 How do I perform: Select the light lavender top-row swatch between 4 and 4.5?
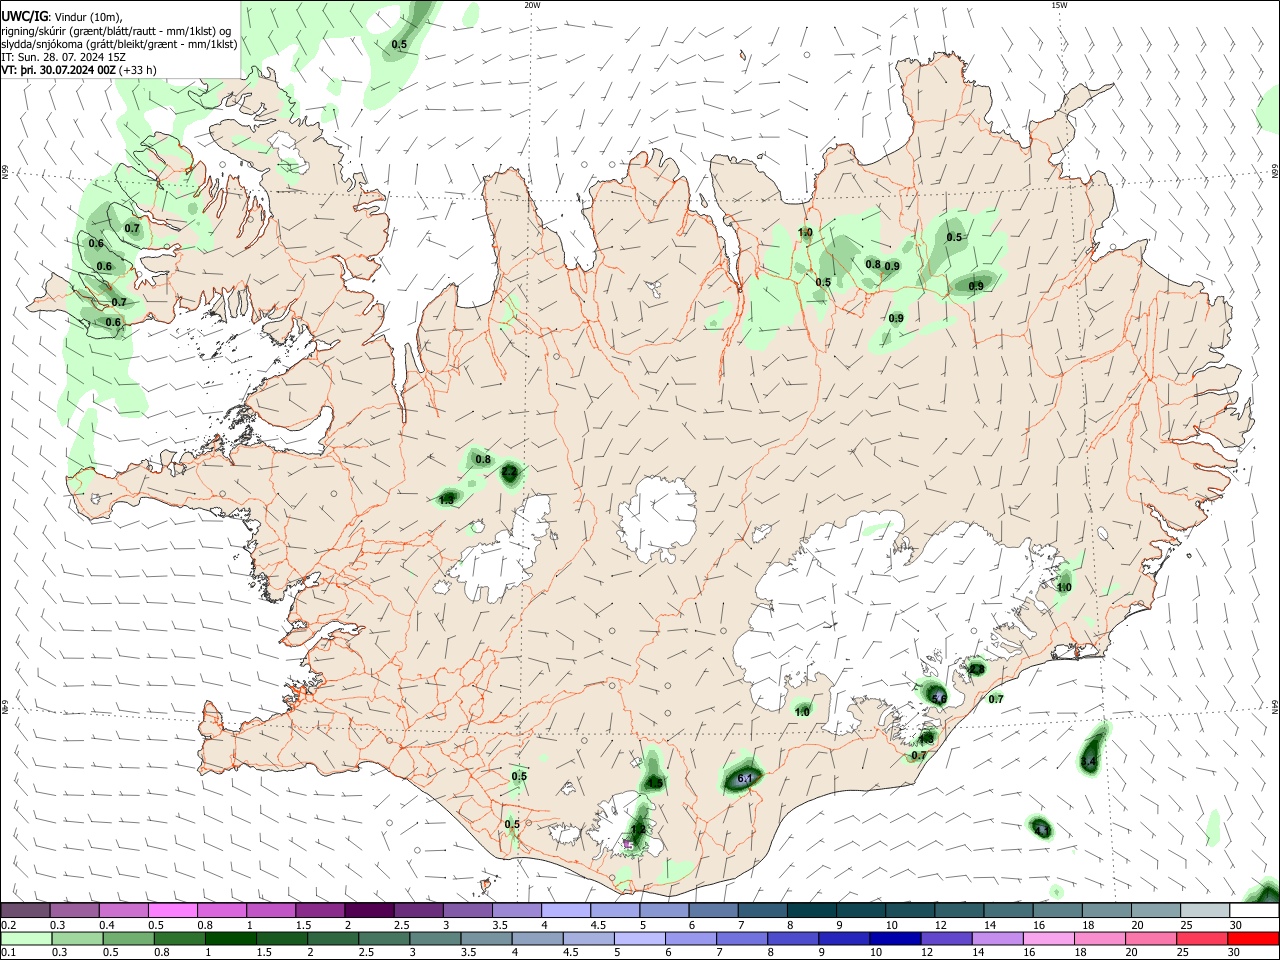[x=566, y=911]
